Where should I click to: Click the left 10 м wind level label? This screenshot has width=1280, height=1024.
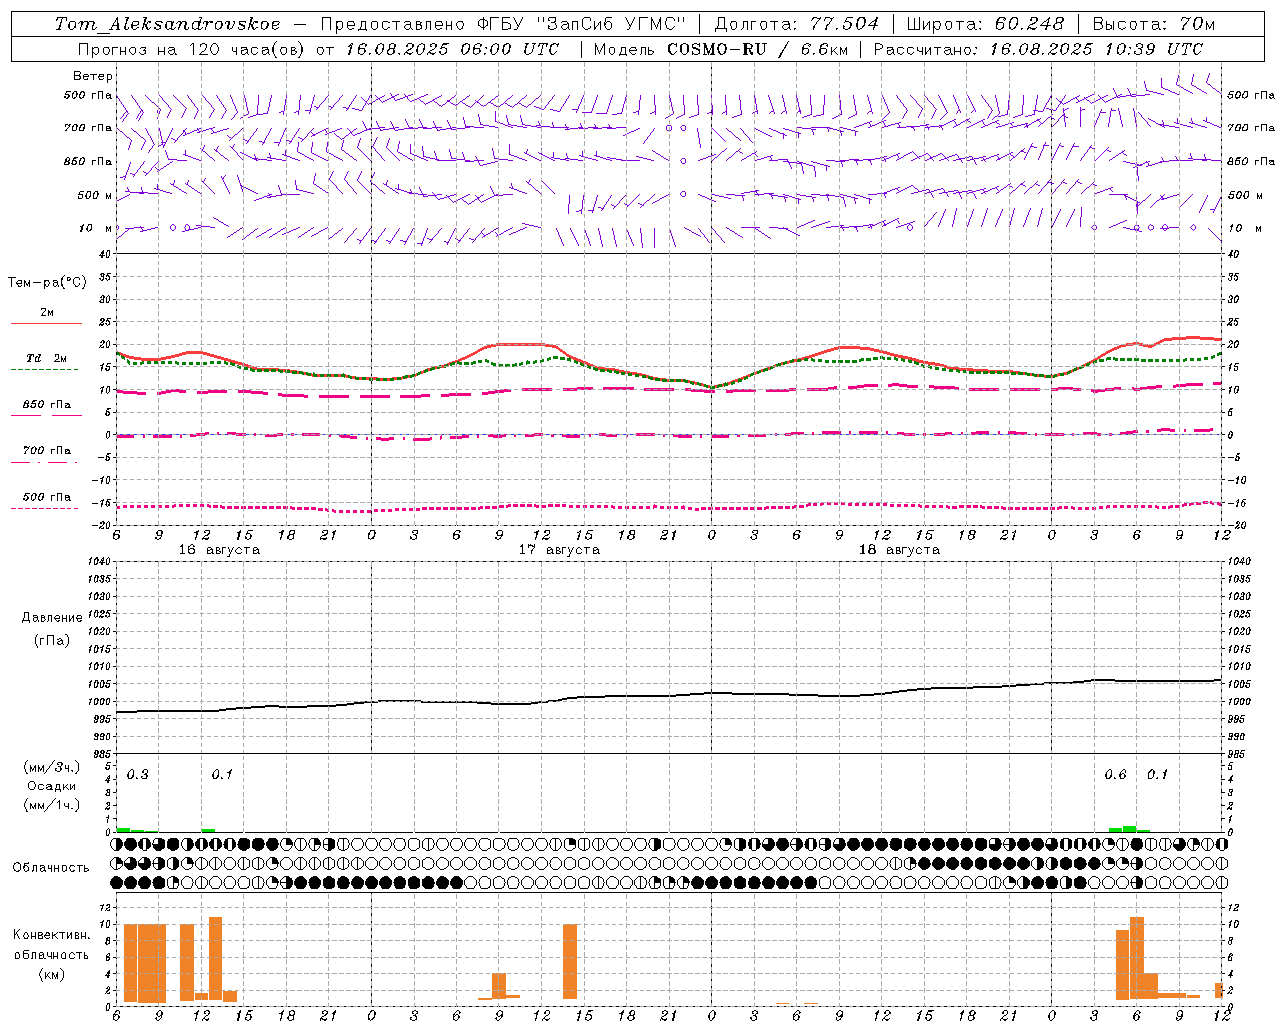(x=95, y=228)
